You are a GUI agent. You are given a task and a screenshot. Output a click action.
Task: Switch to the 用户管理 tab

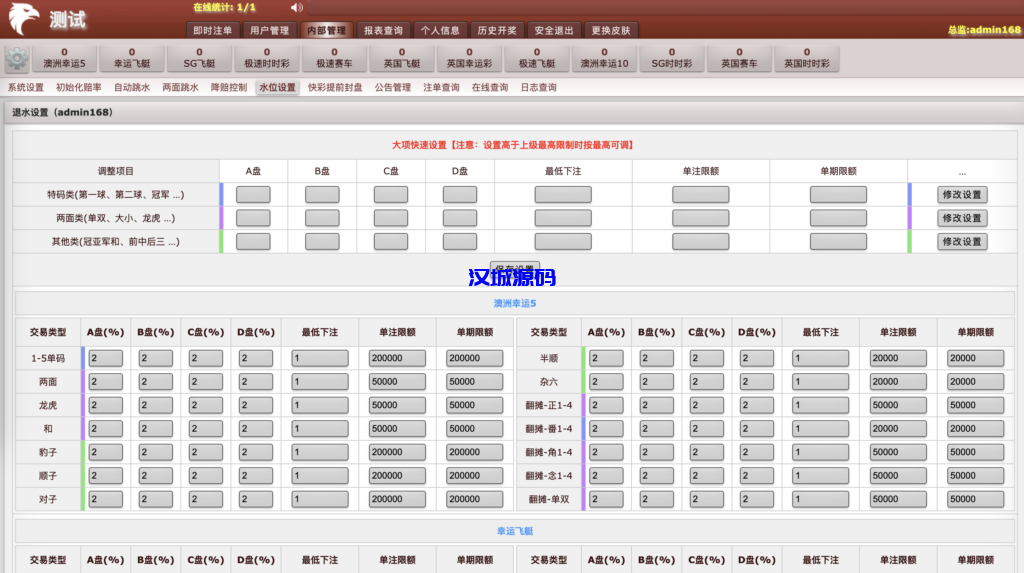269,31
